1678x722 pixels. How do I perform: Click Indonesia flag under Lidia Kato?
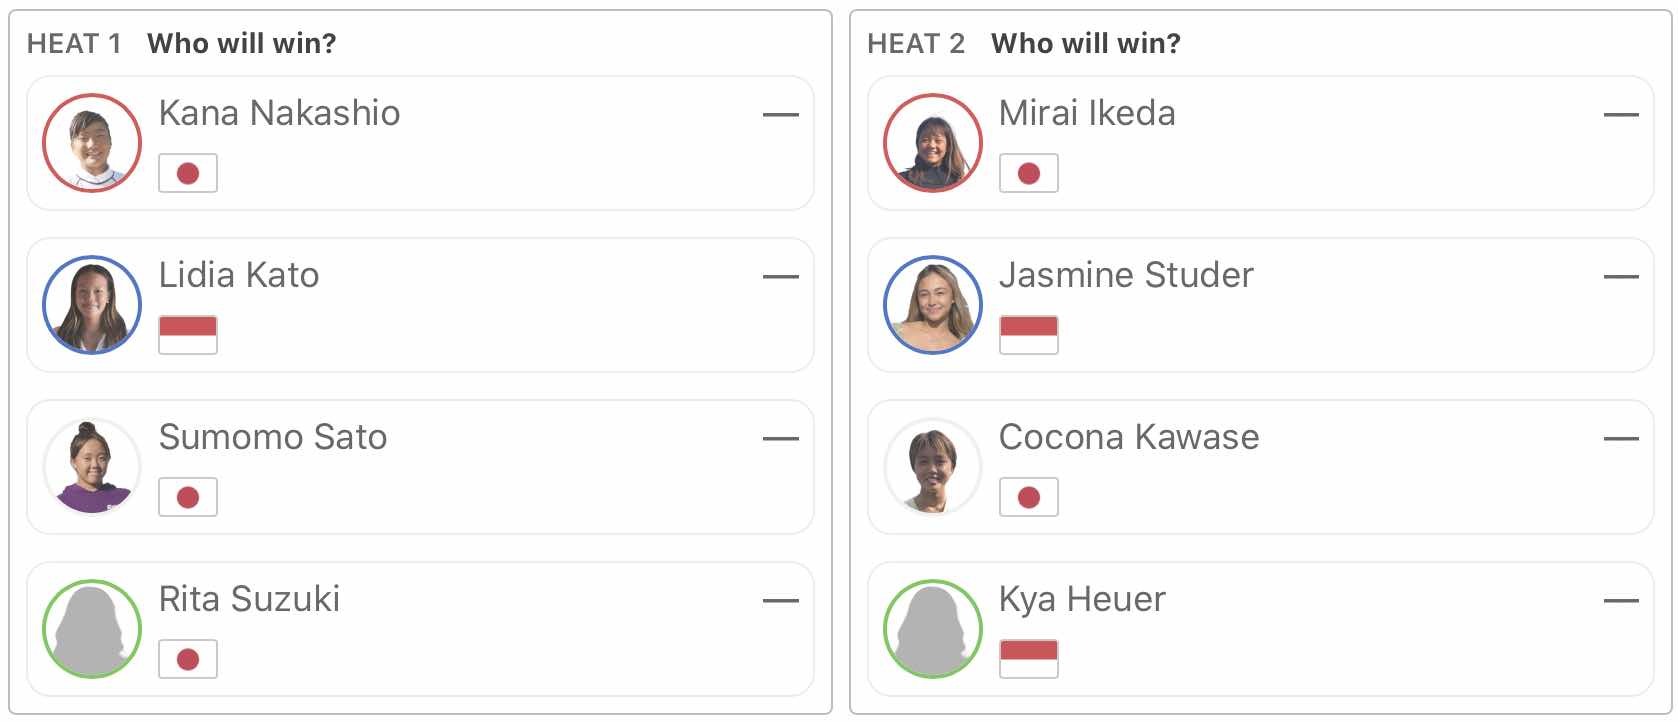point(188,335)
